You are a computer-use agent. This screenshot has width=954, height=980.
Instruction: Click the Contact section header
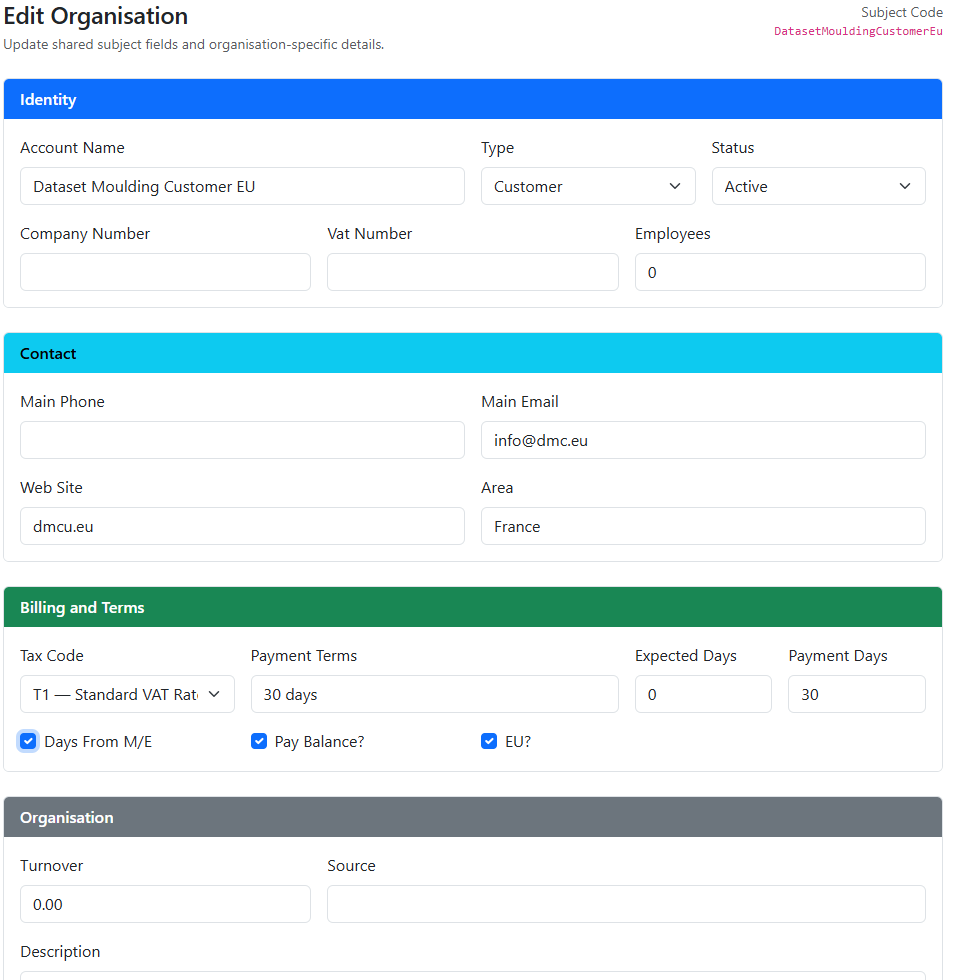coord(473,354)
